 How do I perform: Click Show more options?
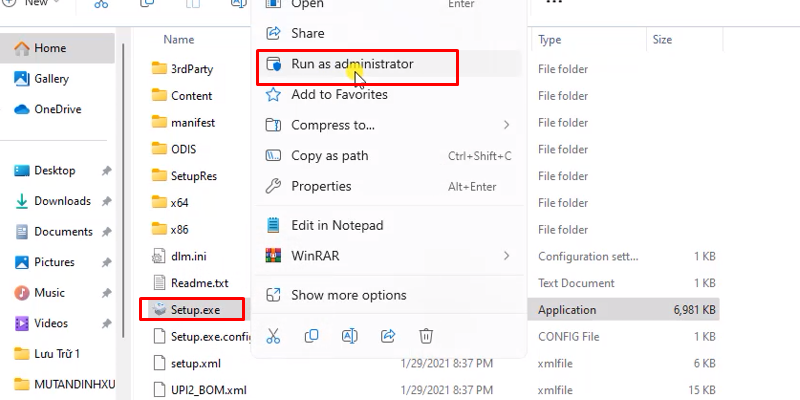click(348, 295)
